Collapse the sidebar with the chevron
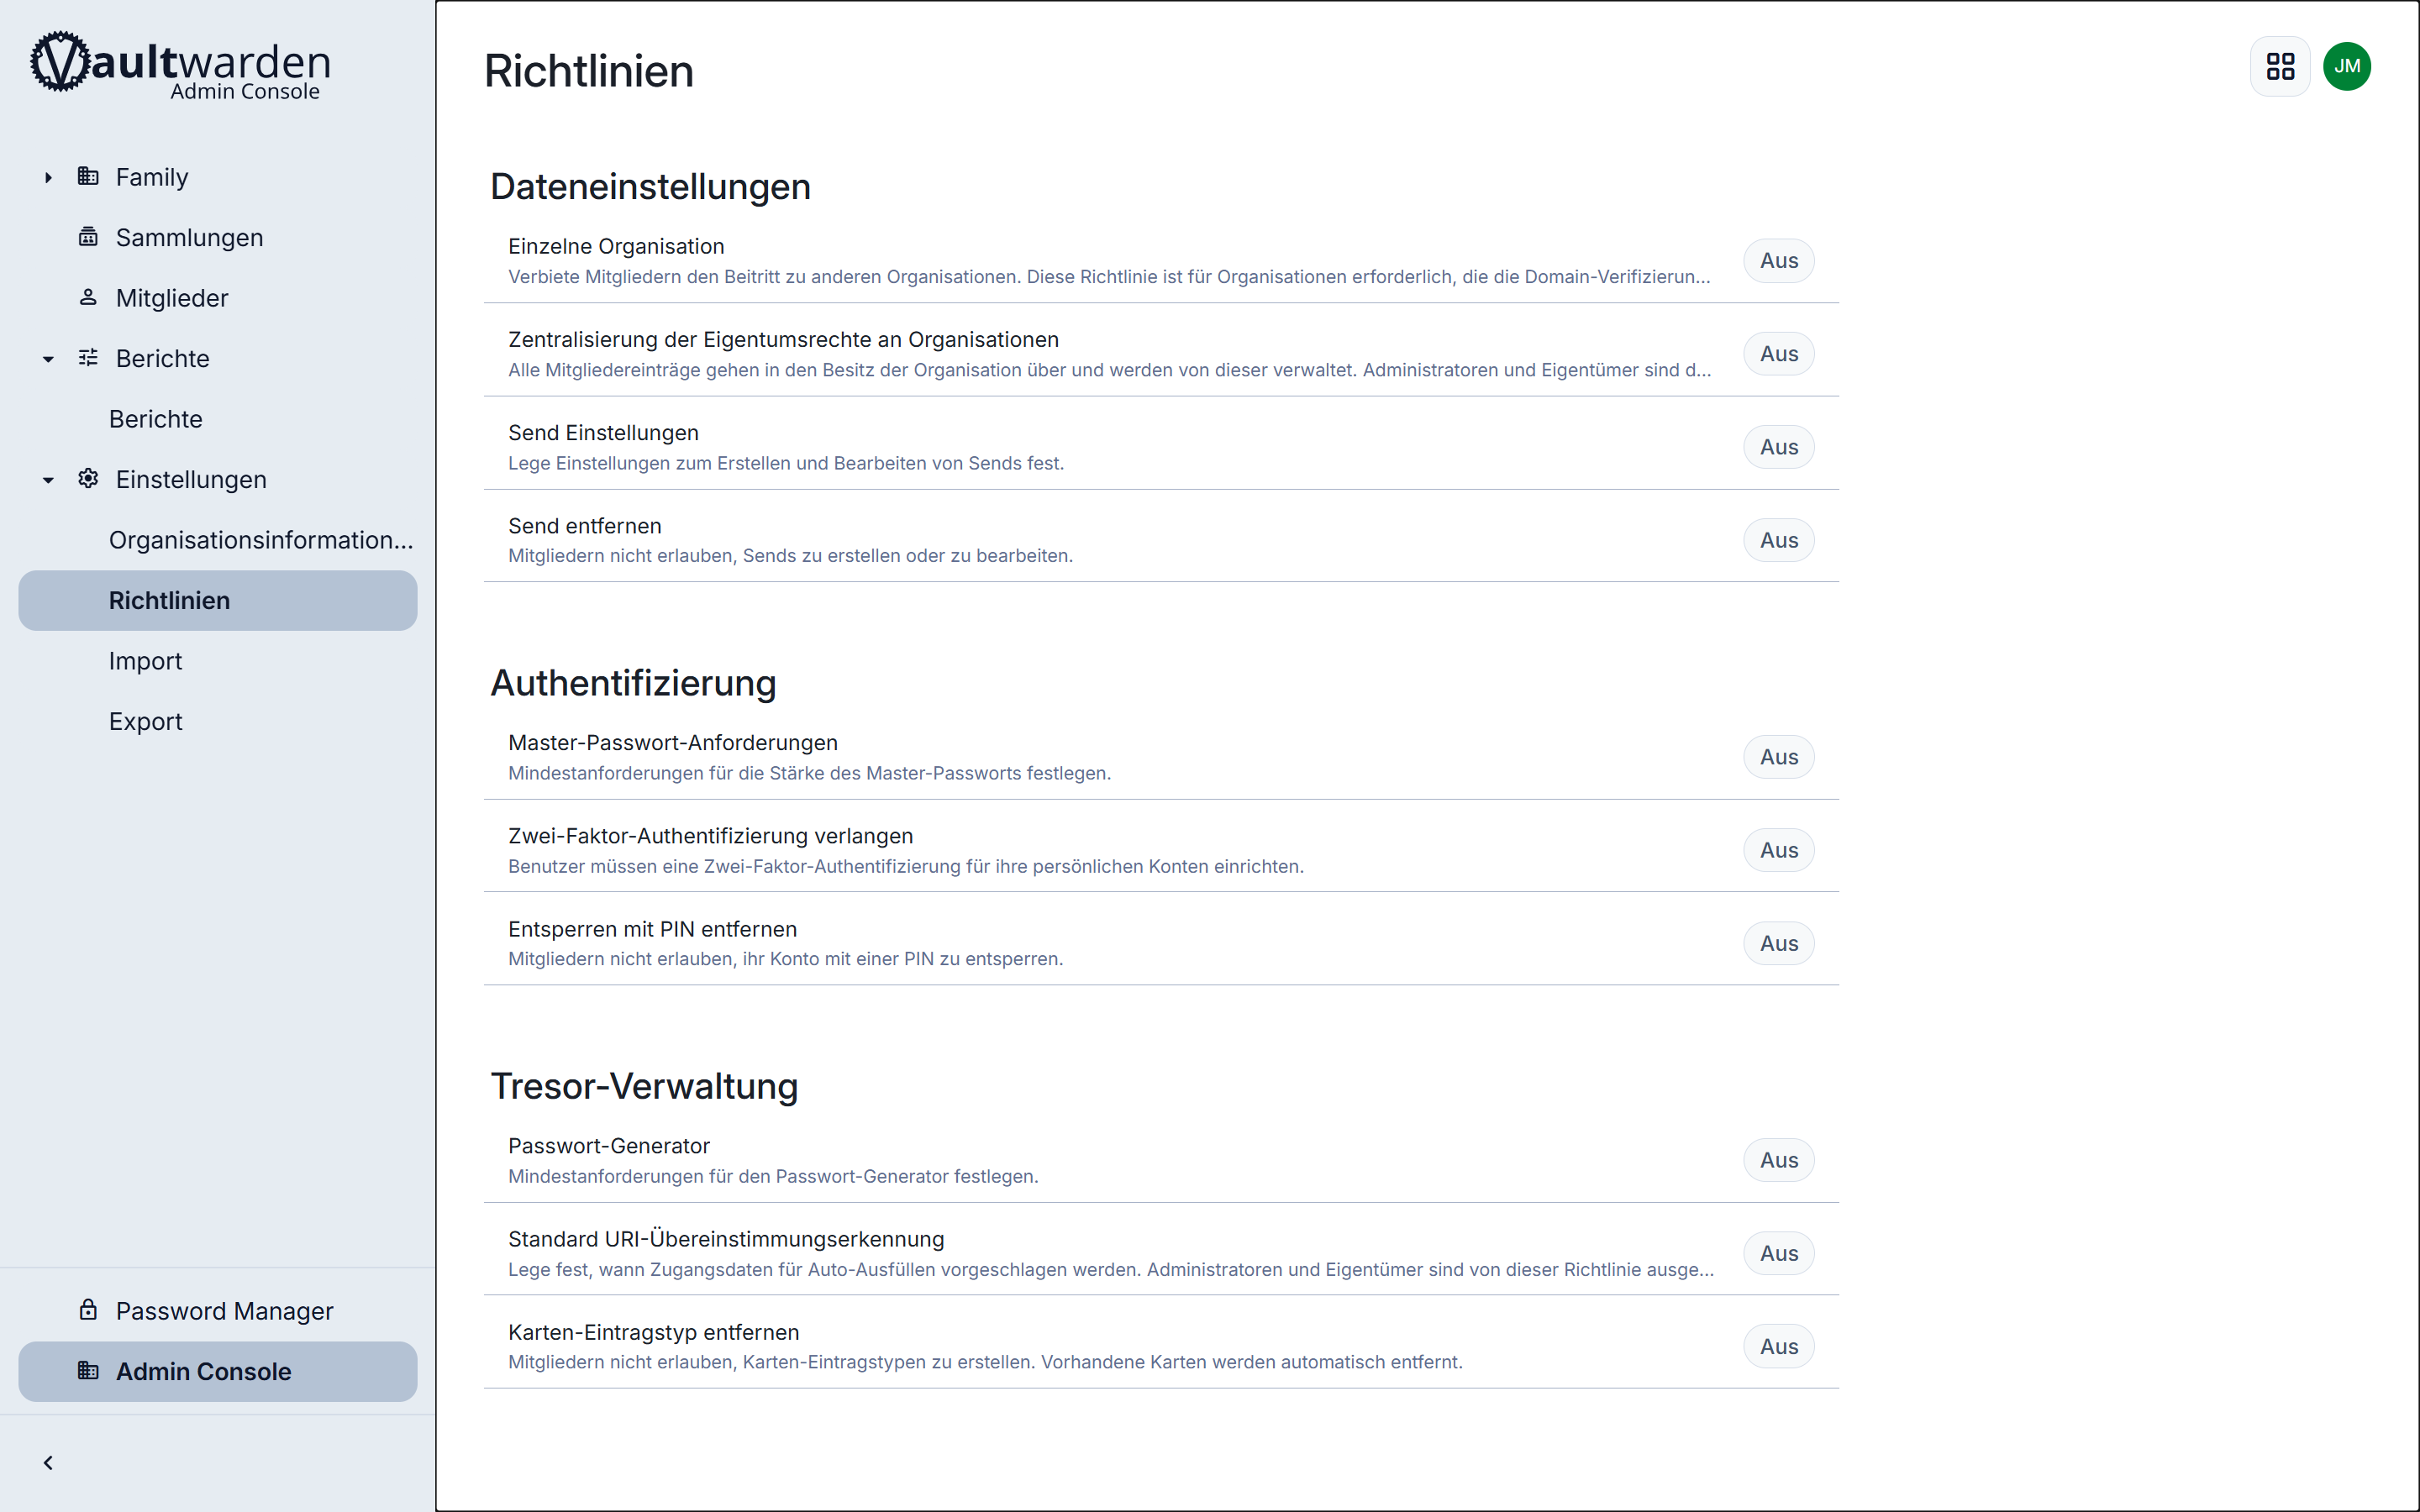The image size is (2420, 1512). click(48, 1463)
